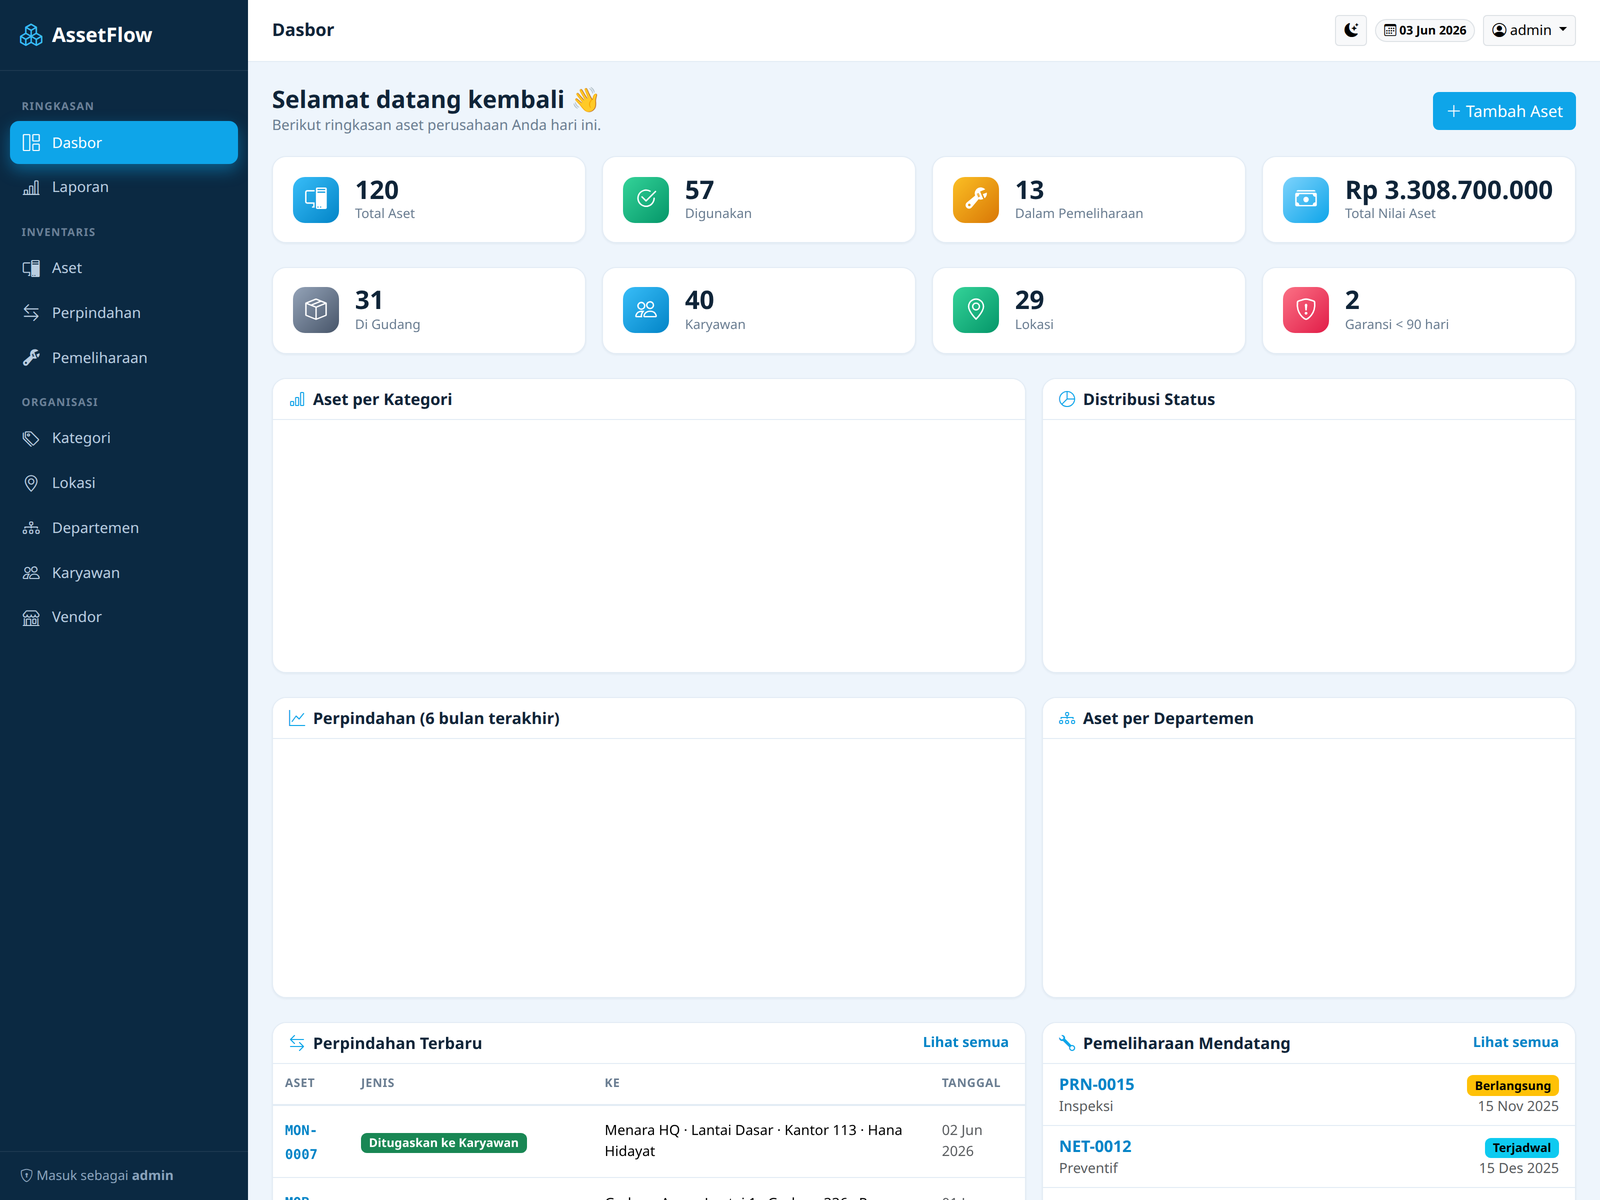This screenshot has height=1200, width=1600.
Task: Click the TANGGAL column header
Action: pos(971,1083)
